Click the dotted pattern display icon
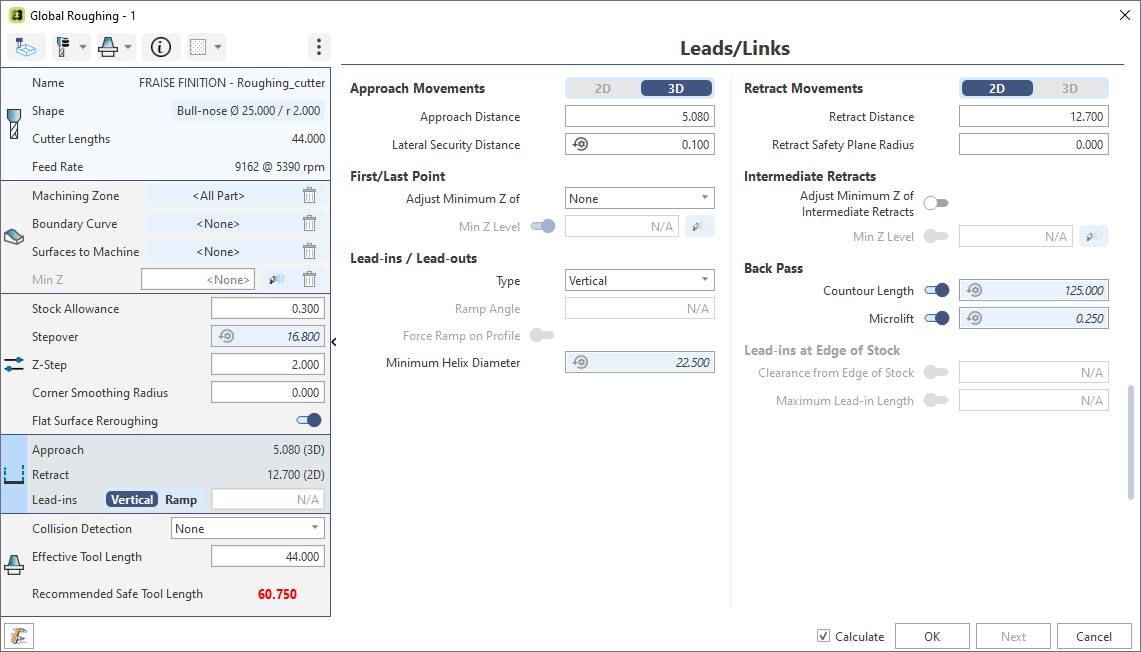The width and height of the screenshot is (1141, 652). [198, 47]
